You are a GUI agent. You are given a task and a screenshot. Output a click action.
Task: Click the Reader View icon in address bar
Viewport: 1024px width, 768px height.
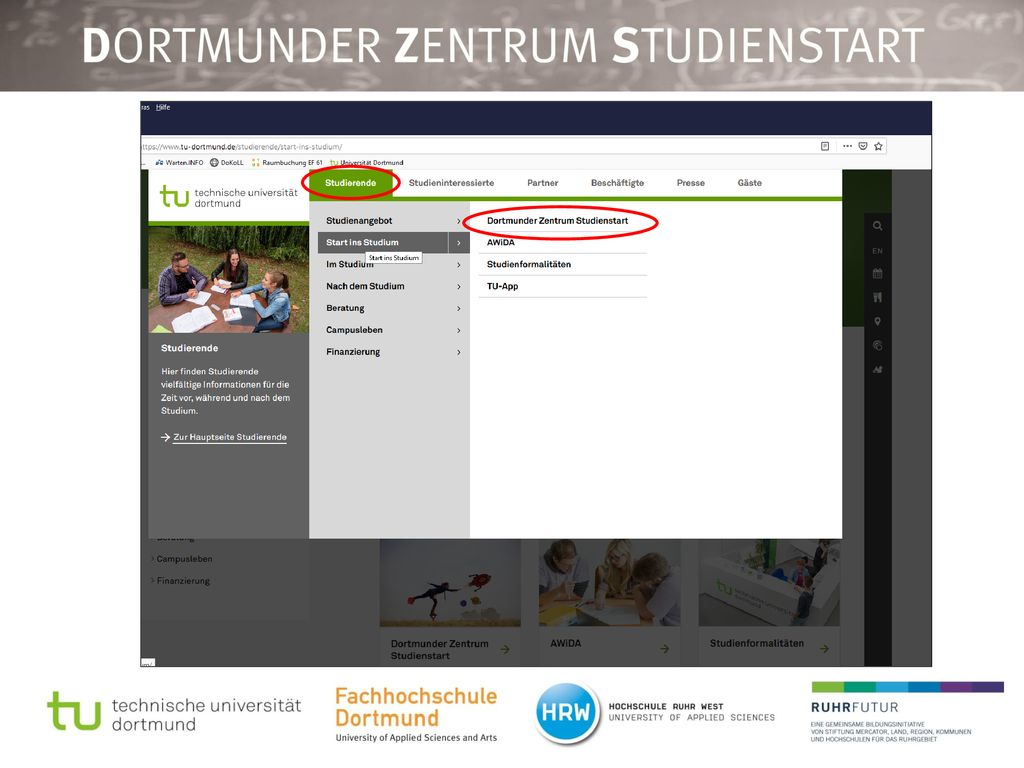tap(825, 146)
